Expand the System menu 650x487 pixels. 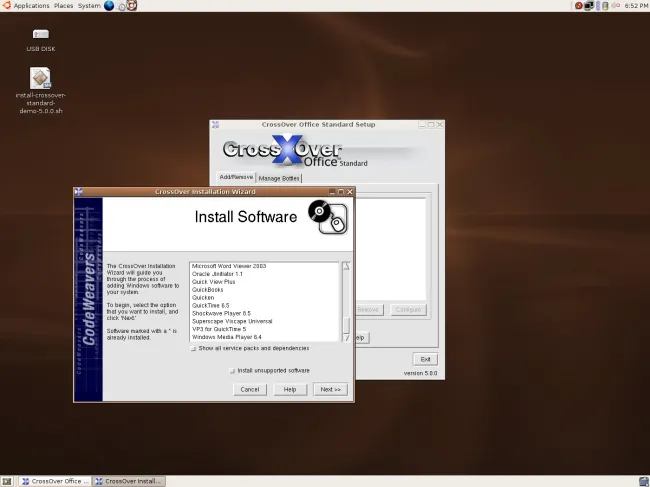(x=89, y=6)
